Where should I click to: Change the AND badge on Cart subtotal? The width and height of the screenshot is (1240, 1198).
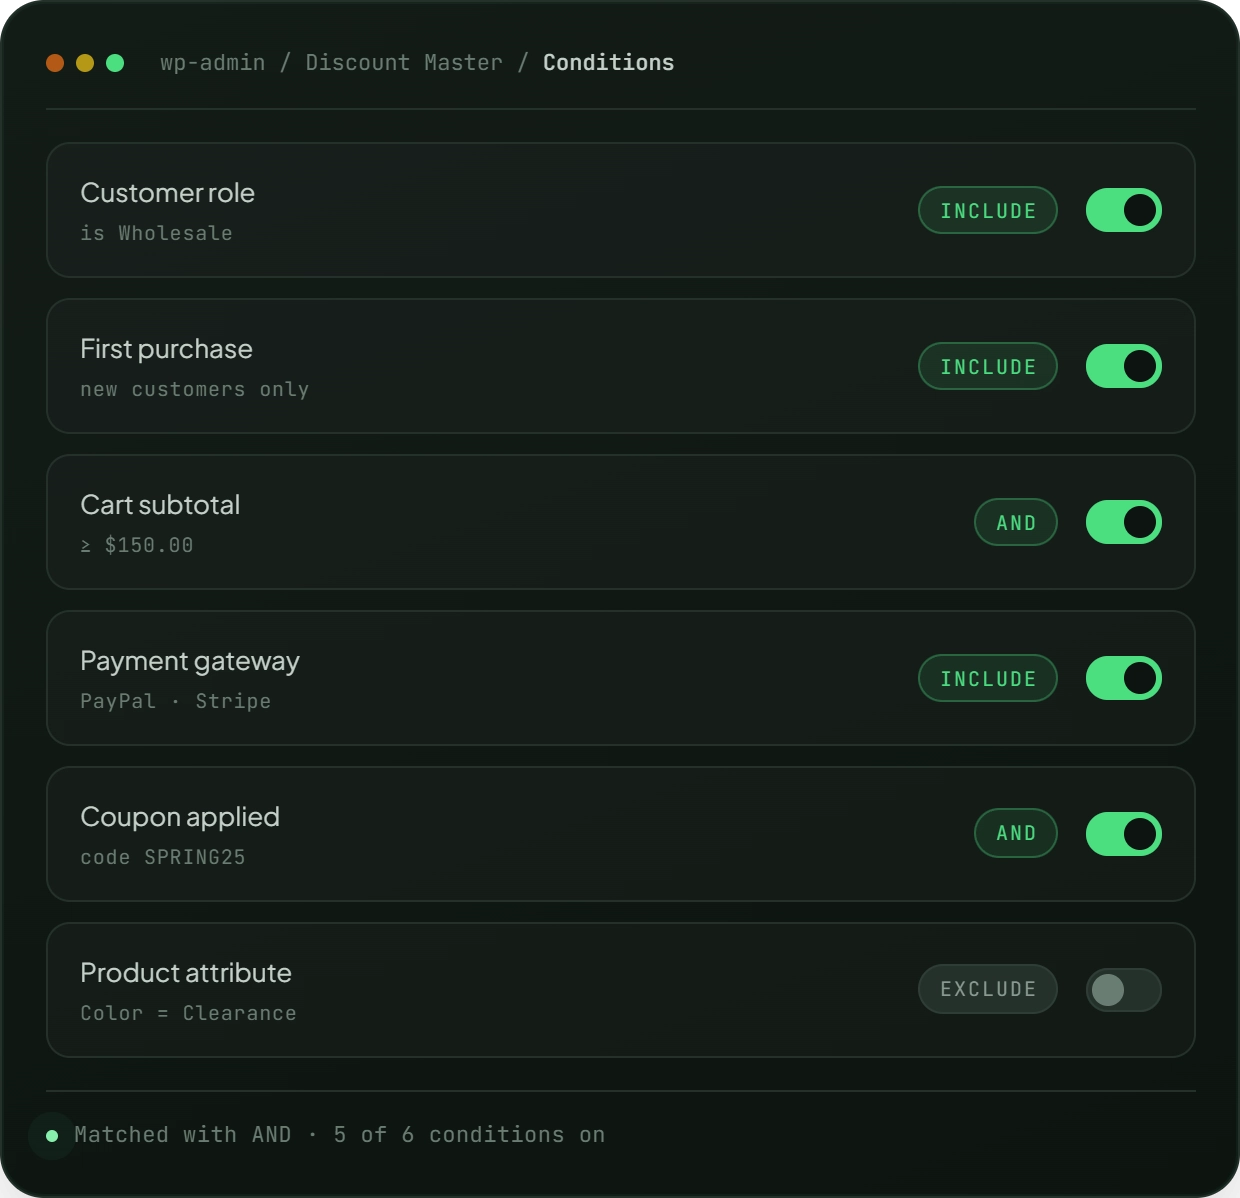click(1016, 522)
